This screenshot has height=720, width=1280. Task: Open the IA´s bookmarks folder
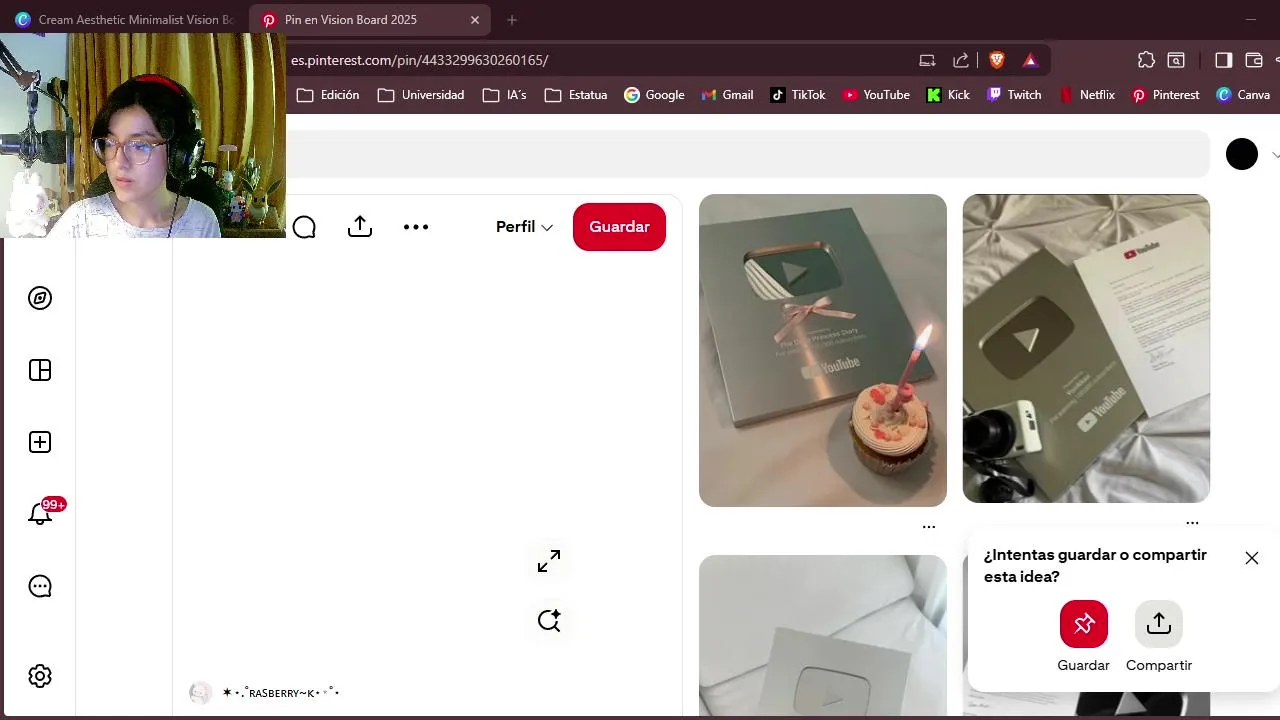click(x=504, y=95)
